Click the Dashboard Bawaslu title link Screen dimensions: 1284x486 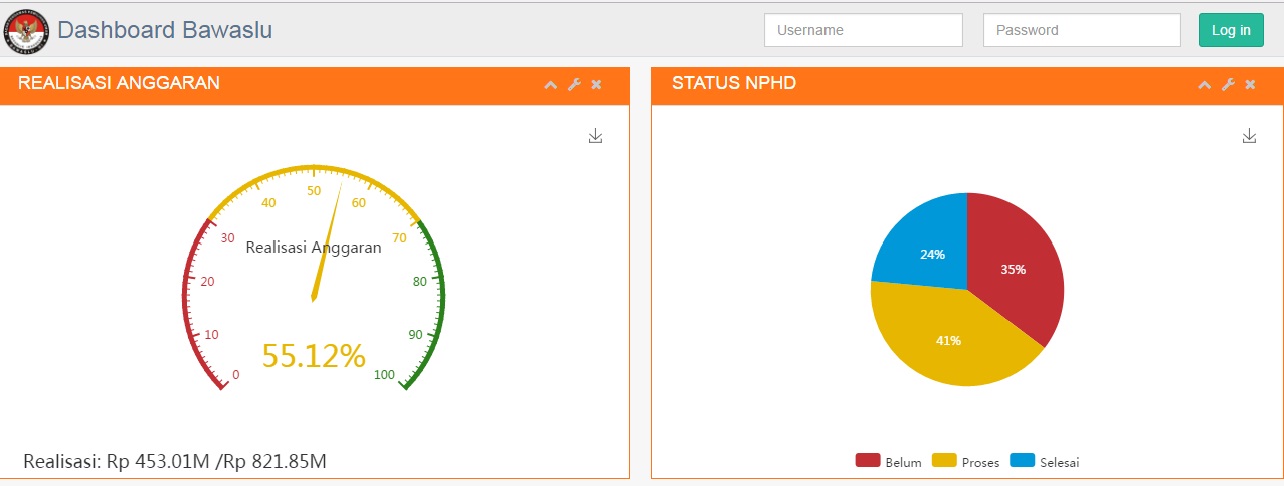click(164, 30)
